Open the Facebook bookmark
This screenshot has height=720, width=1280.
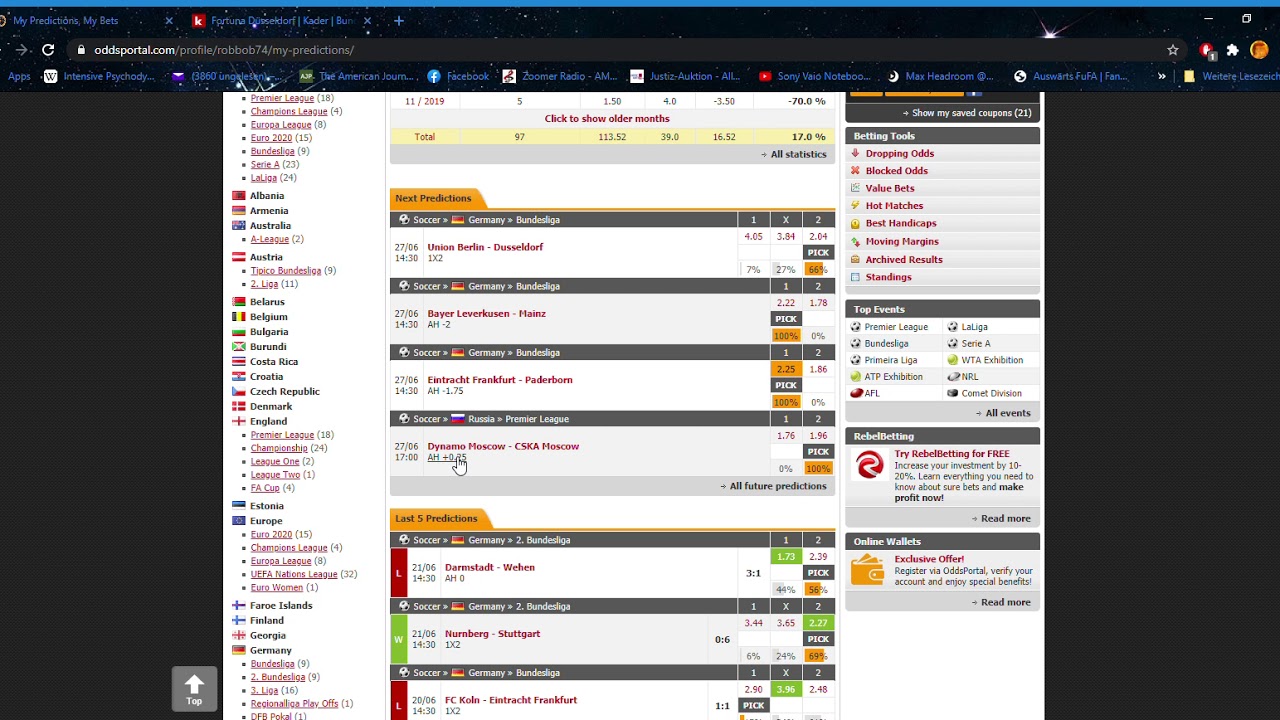click(x=458, y=76)
